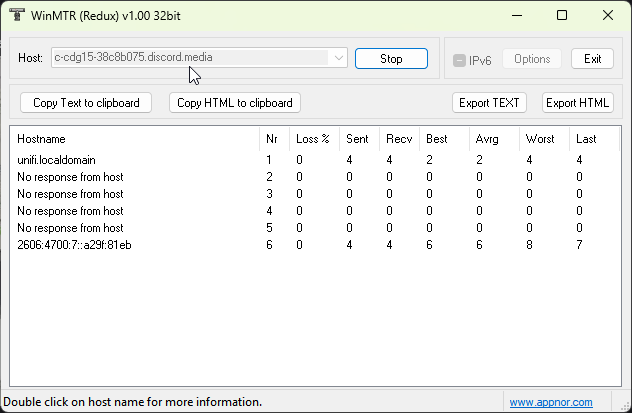Image resolution: width=632 pixels, height=413 pixels.
Task: Click the status bar hint text
Action: click(133, 402)
